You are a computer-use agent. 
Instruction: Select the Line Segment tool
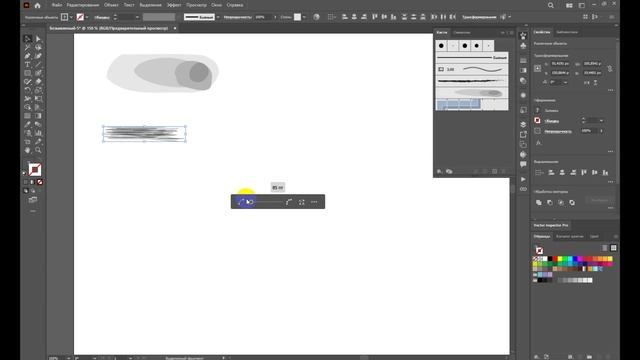click(x=38, y=64)
